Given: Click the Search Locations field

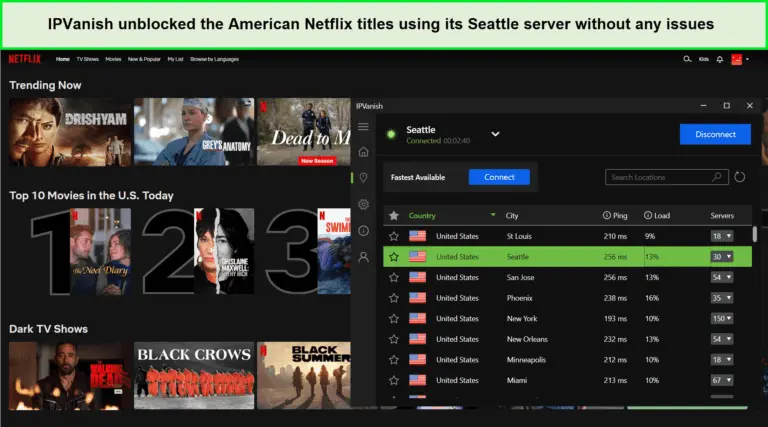Looking at the screenshot, I should [x=667, y=177].
